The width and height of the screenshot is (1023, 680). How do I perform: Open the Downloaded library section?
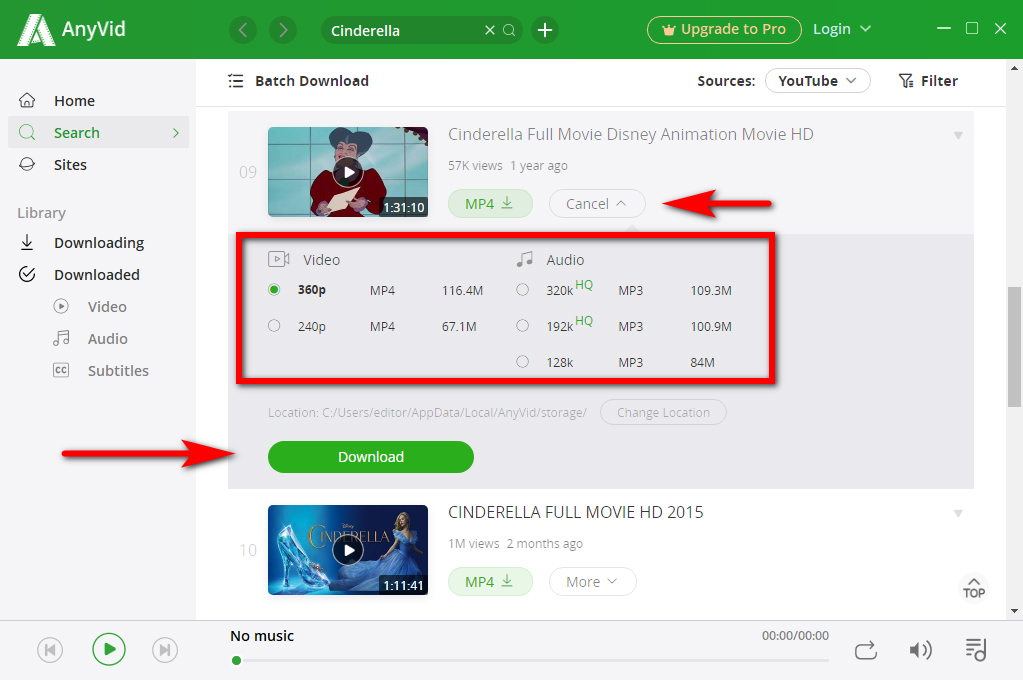(98, 275)
